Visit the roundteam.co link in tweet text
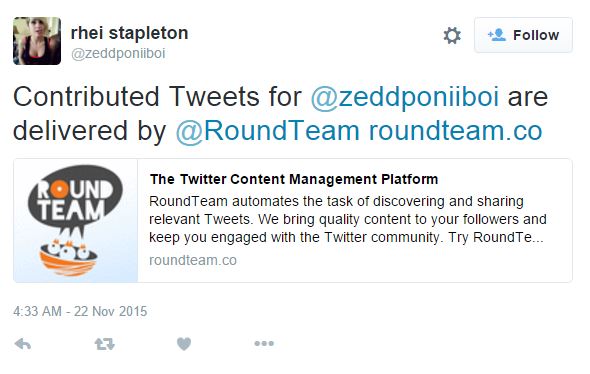 (456, 131)
